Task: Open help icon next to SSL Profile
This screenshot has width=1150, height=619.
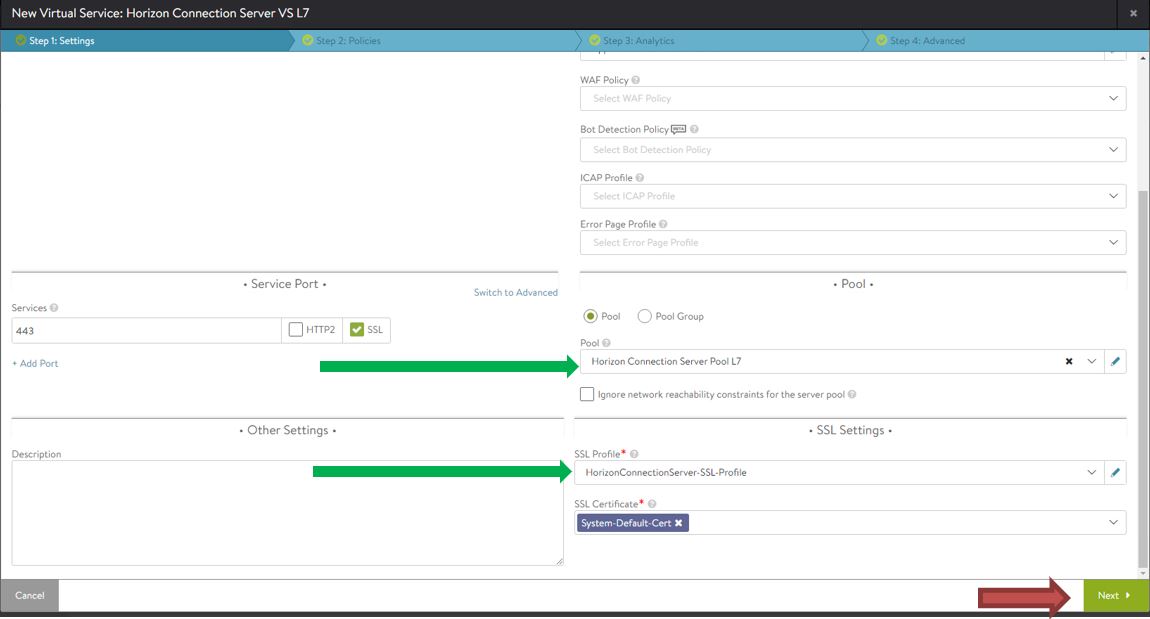Action: [x=634, y=454]
